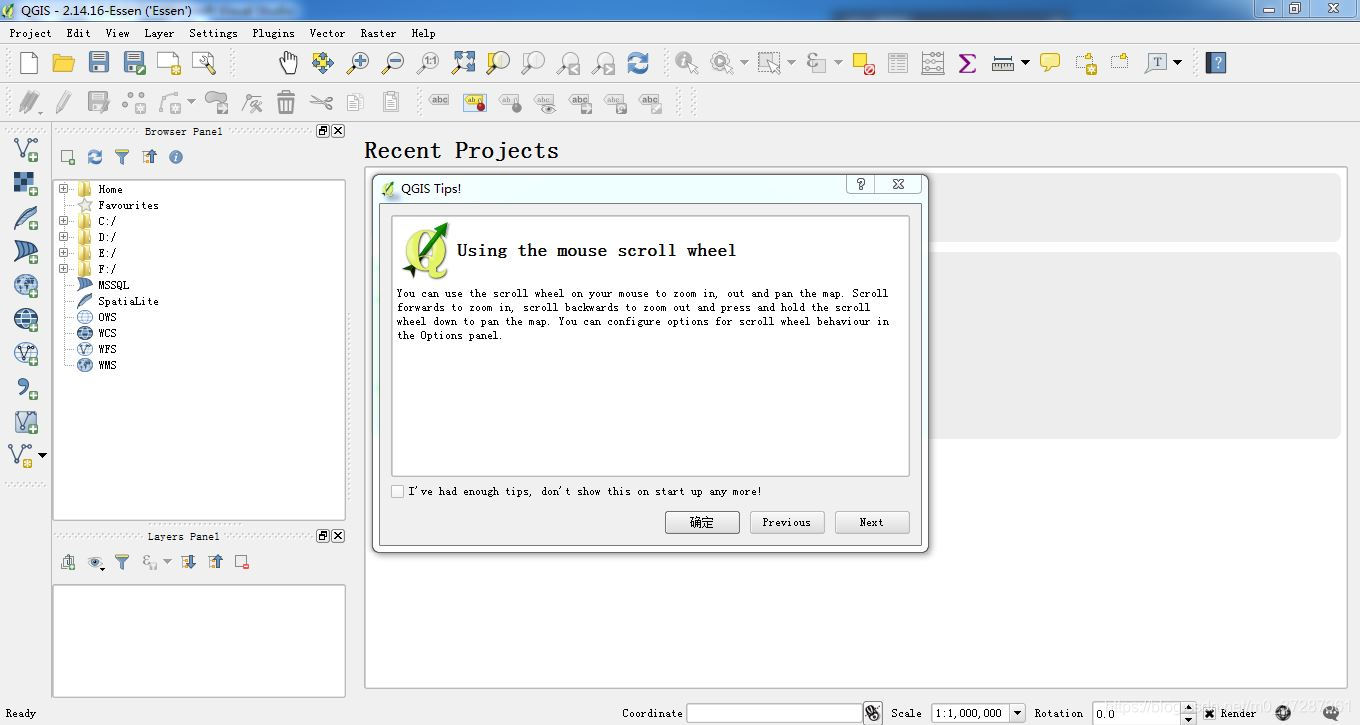
Task: Open the Measure tool dropdown arrow
Action: (1025, 63)
